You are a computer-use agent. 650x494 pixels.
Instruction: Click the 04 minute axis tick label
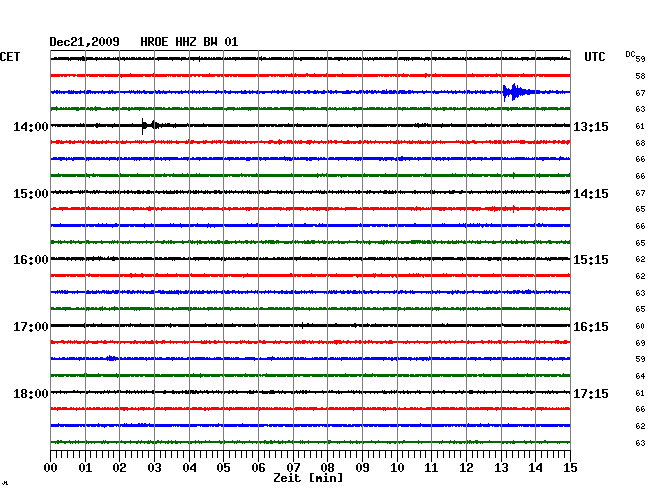(189, 467)
